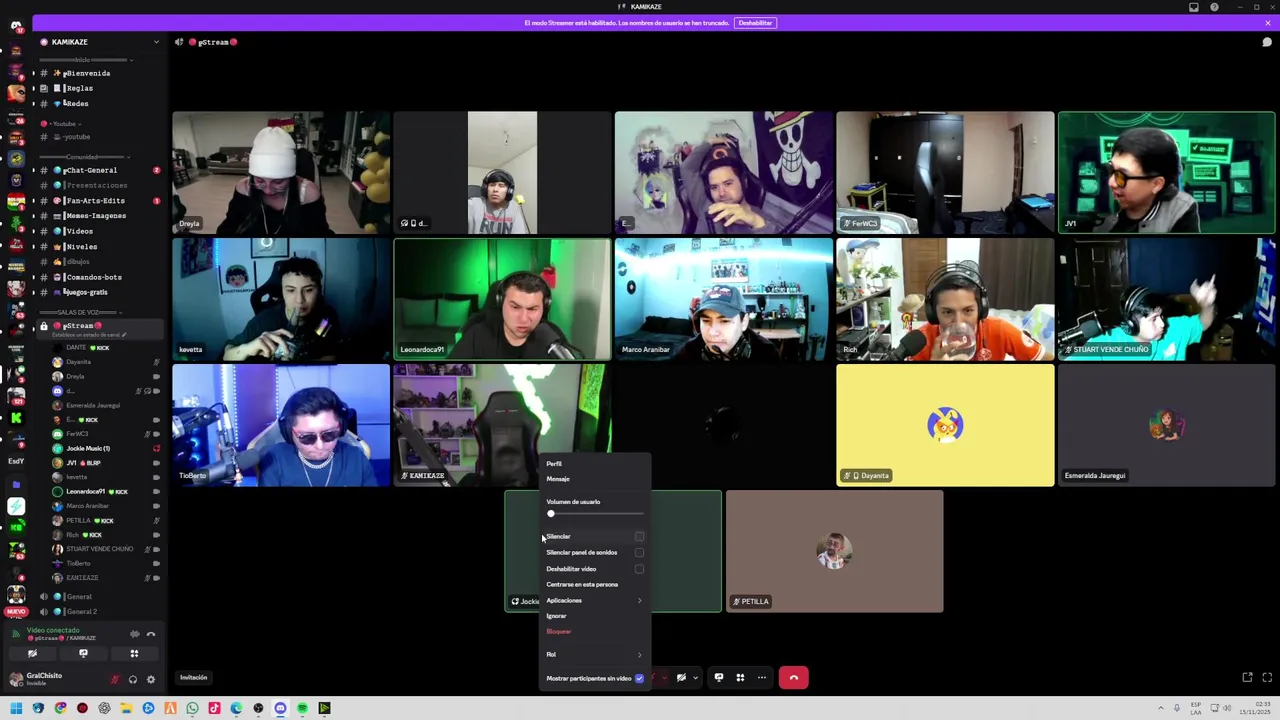Expand the Rol submenu
The width and height of the screenshot is (1280, 720).
(594, 654)
